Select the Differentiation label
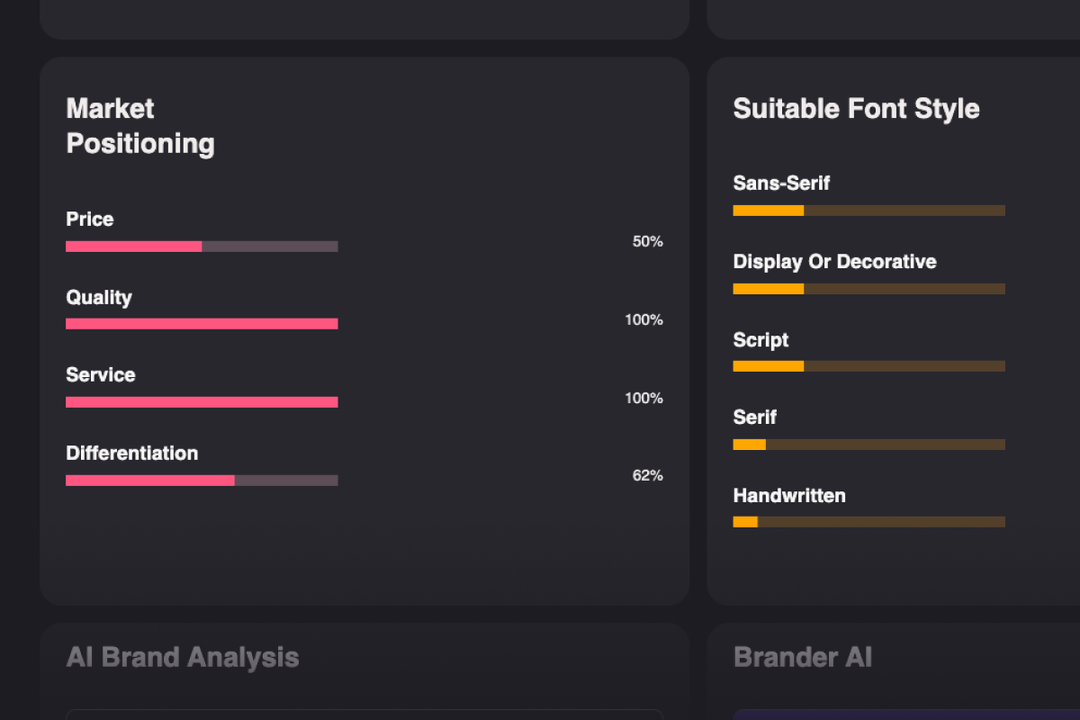This screenshot has width=1080, height=720. [132, 453]
